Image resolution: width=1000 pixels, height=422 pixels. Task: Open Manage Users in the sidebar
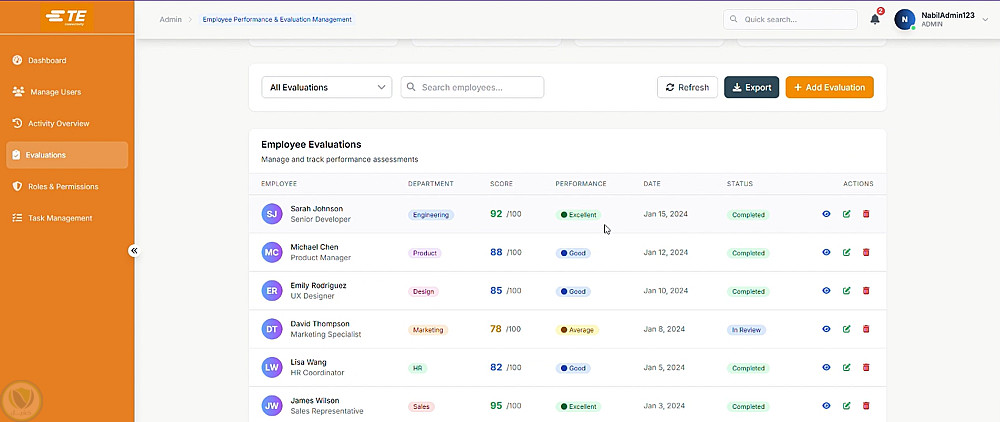(x=55, y=92)
